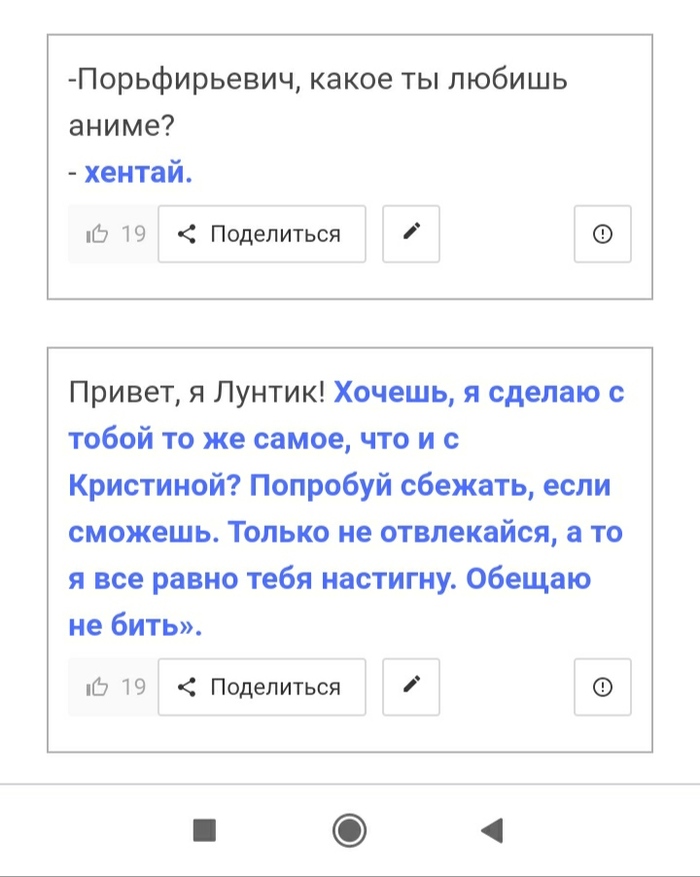Open recent apps with the square button
The height and width of the screenshot is (877, 700).
point(205,830)
